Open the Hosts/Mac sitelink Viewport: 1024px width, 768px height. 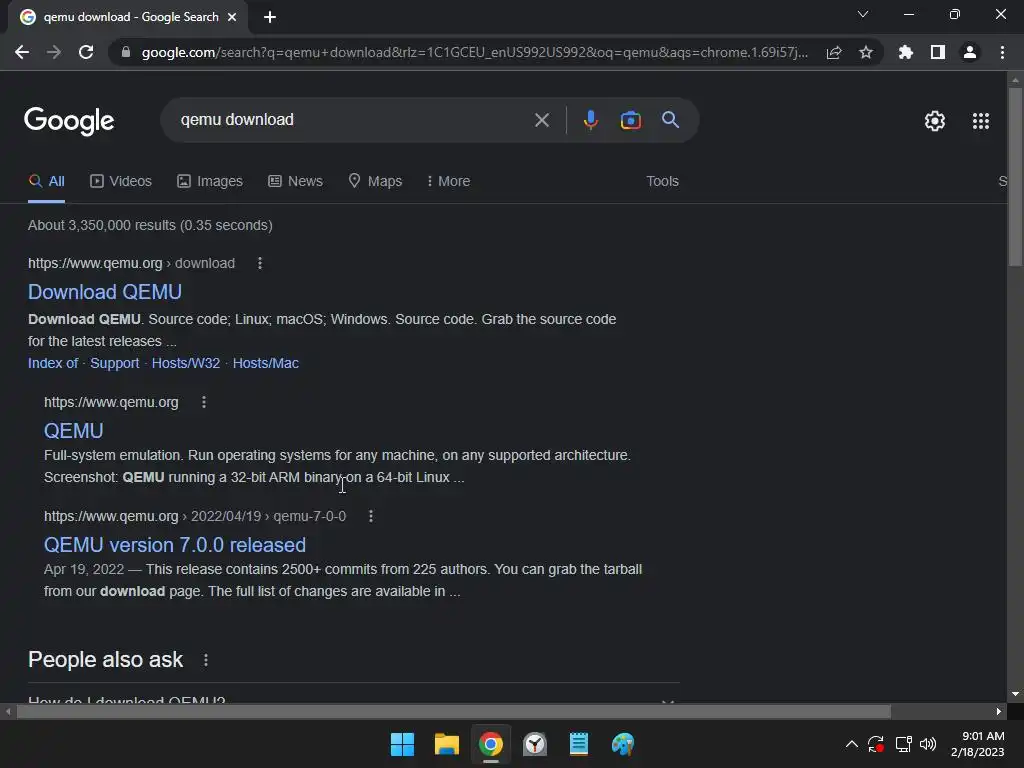point(266,363)
